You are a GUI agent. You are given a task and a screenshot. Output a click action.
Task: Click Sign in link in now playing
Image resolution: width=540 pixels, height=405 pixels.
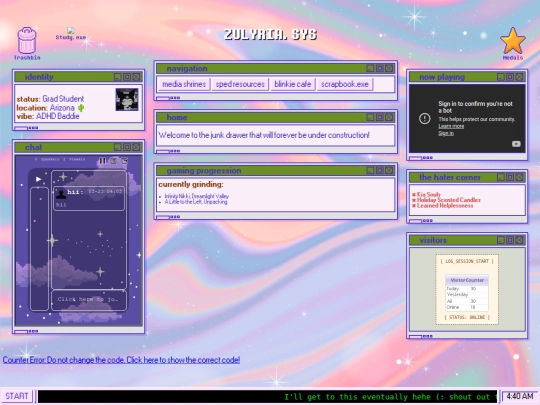click(x=446, y=133)
